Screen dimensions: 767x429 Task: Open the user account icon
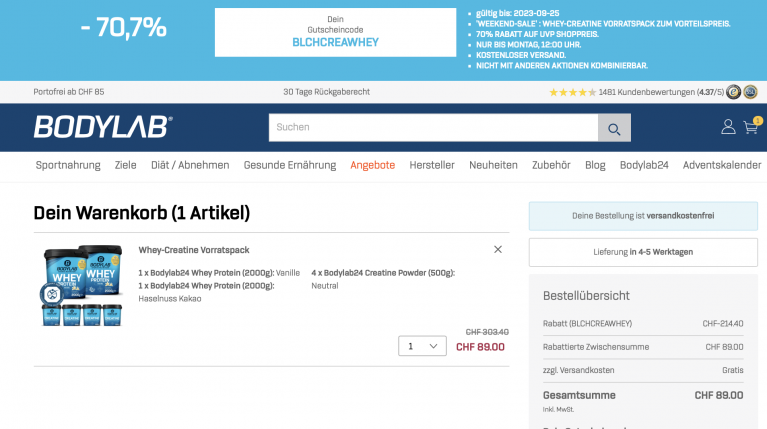(x=728, y=127)
